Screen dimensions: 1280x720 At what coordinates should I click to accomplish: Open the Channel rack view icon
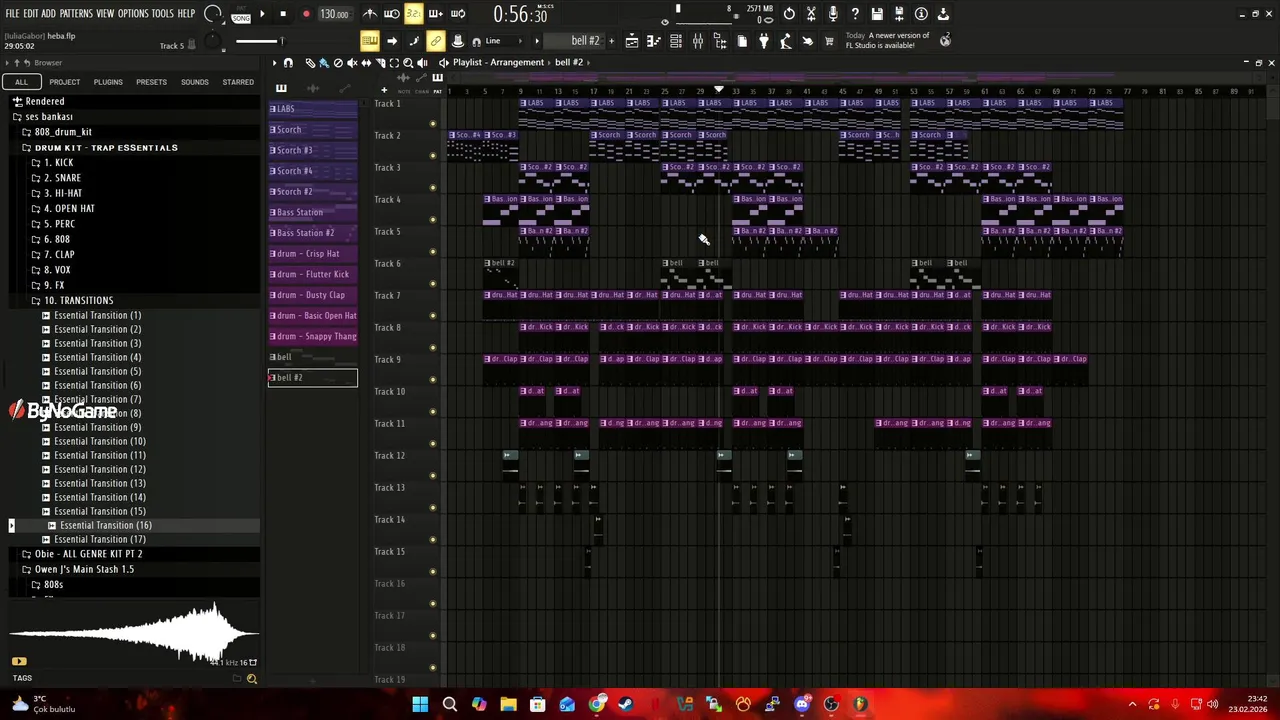click(x=676, y=41)
